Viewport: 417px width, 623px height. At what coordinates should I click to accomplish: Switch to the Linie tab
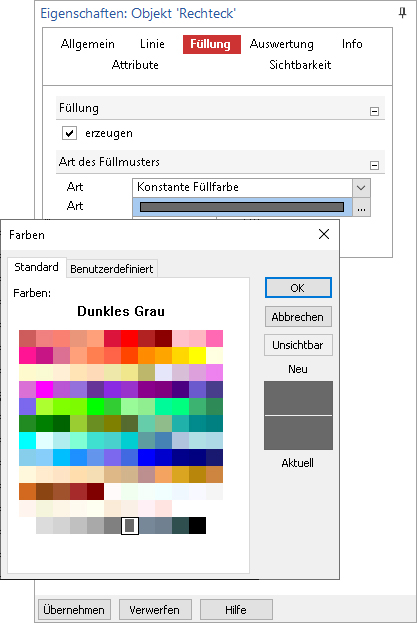[152, 44]
